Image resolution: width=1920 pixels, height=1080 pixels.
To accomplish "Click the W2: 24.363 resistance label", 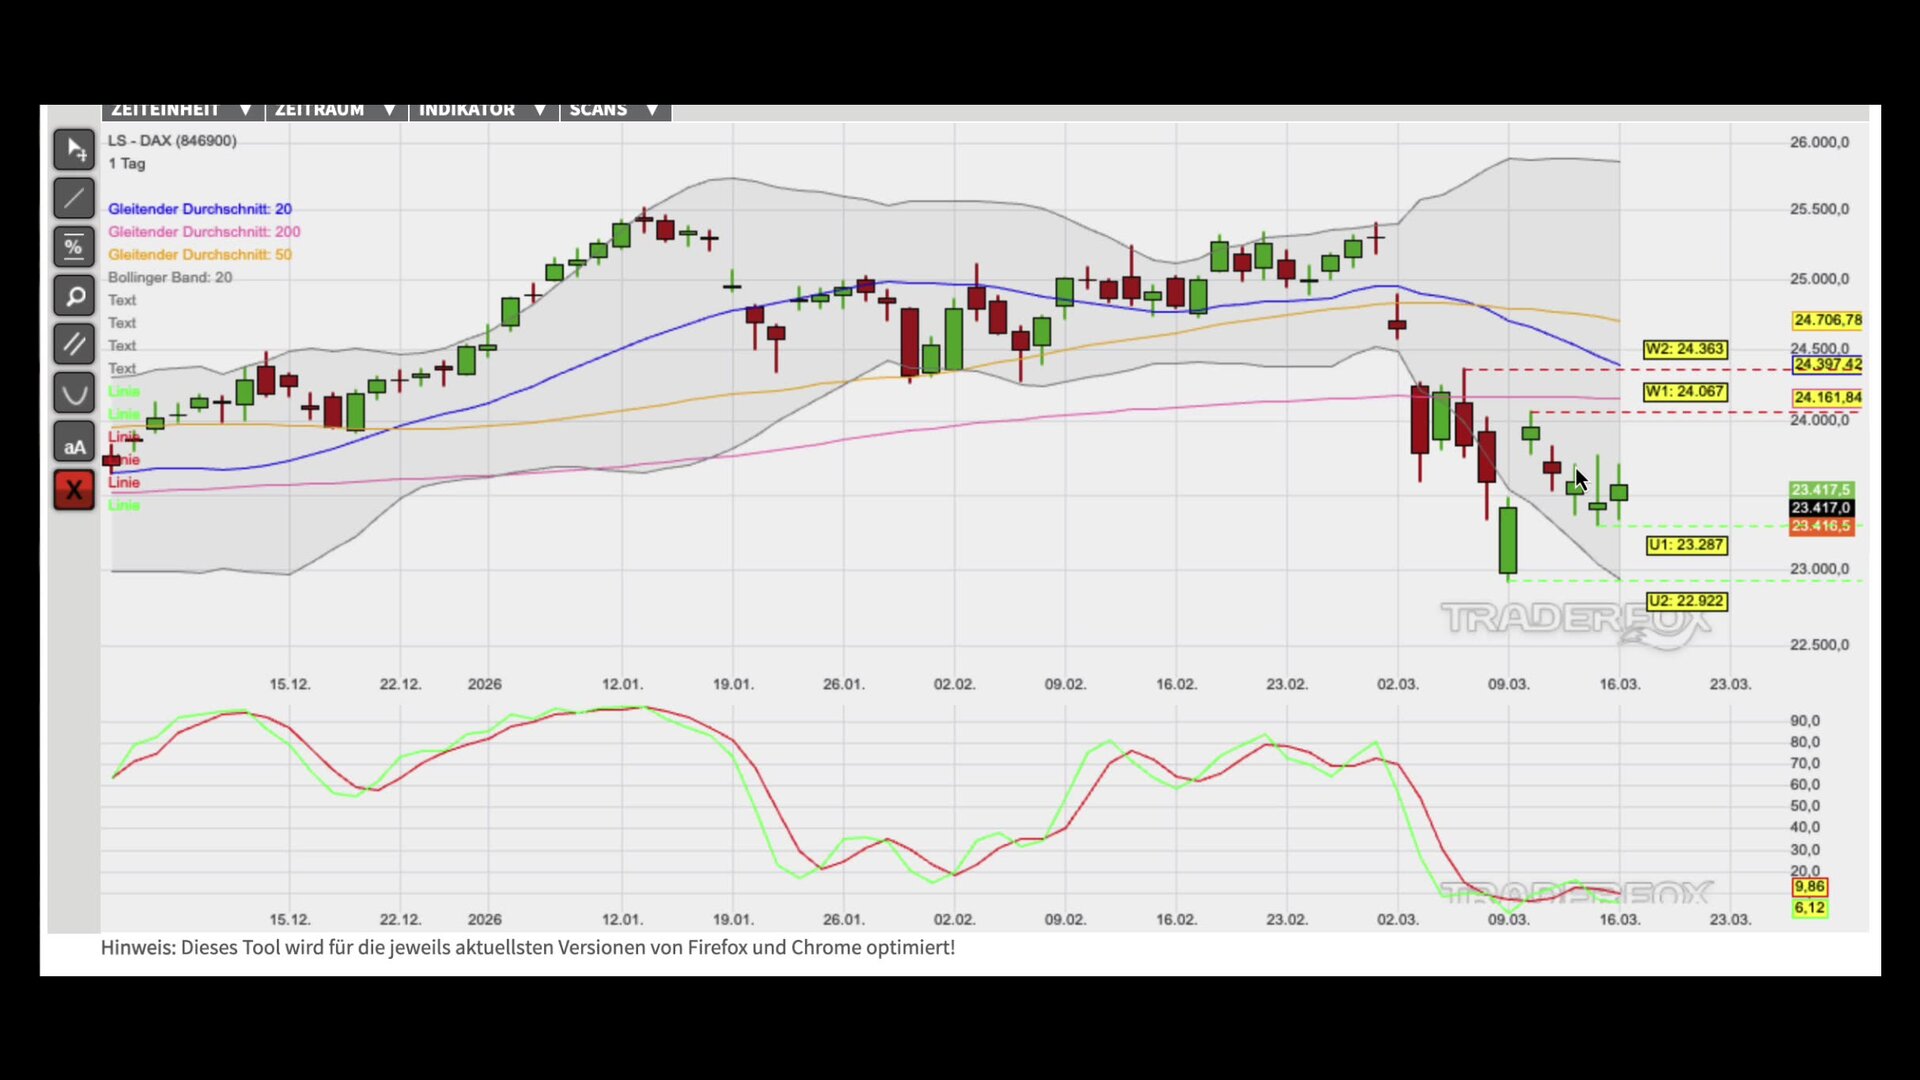I will click(x=1685, y=349).
